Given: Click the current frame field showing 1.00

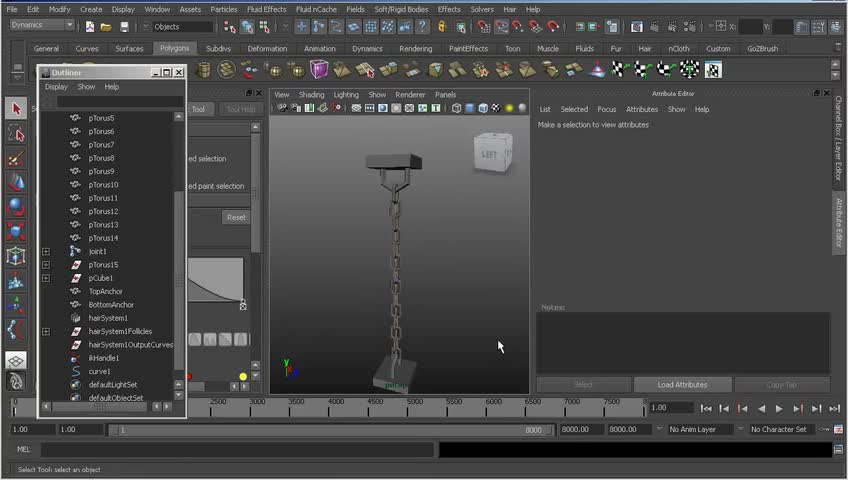Looking at the screenshot, I should tap(671, 408).
